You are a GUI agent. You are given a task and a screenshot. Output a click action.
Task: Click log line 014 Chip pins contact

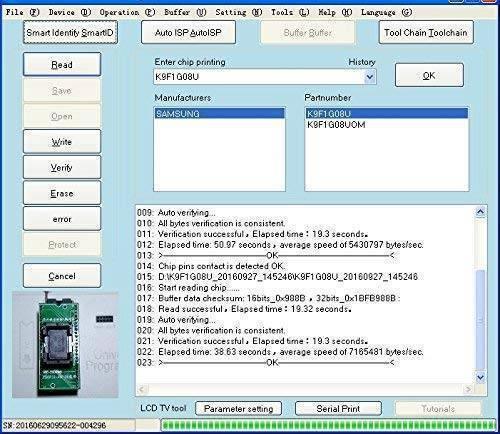[x=211, y=266]
